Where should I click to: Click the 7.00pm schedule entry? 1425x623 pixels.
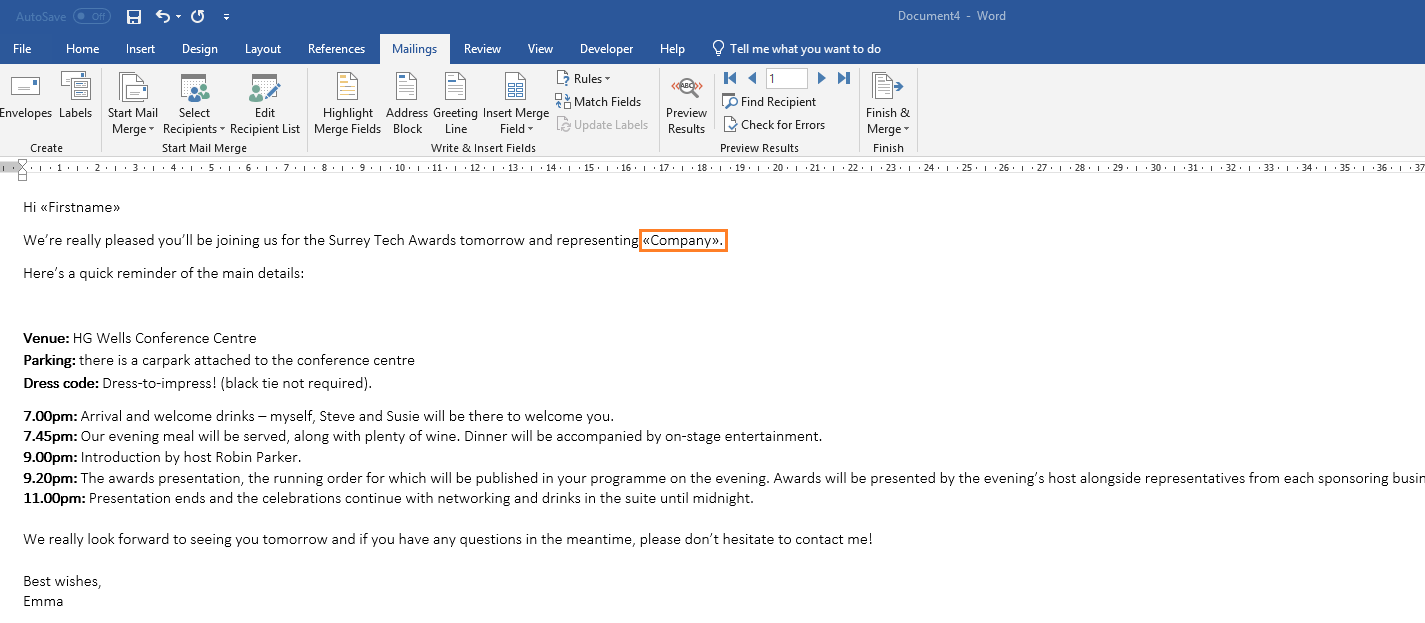[x=318, y=416]
